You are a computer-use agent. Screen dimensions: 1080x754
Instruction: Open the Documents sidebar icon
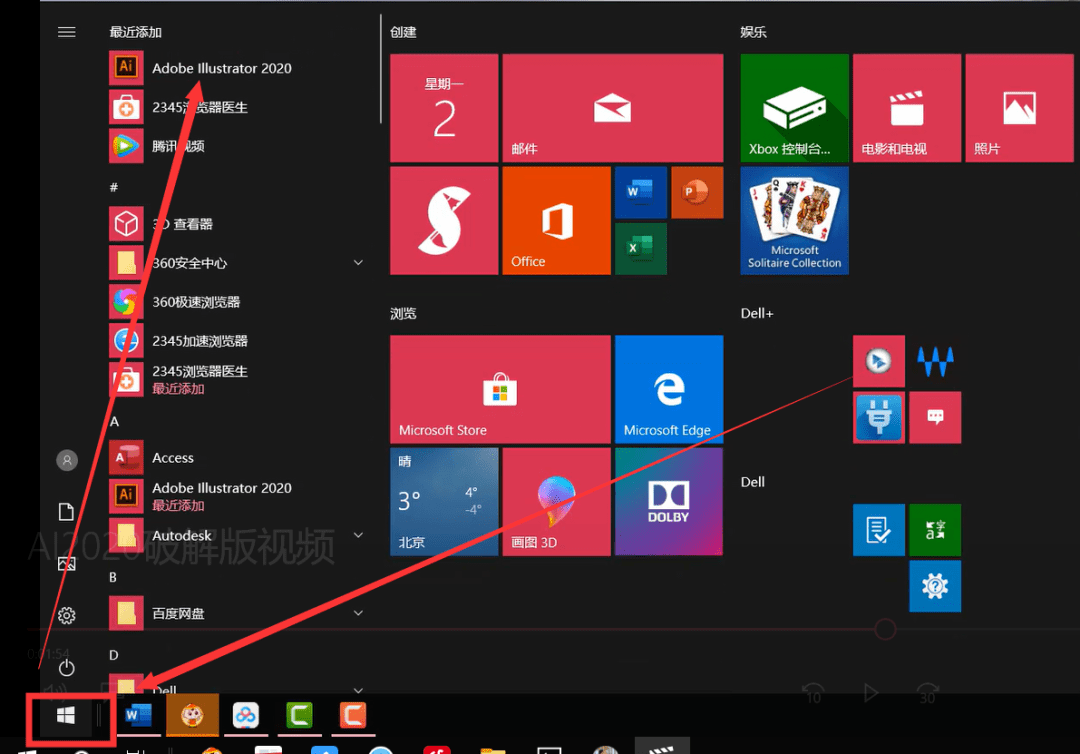pyautogui.click(x=67, y=512)
